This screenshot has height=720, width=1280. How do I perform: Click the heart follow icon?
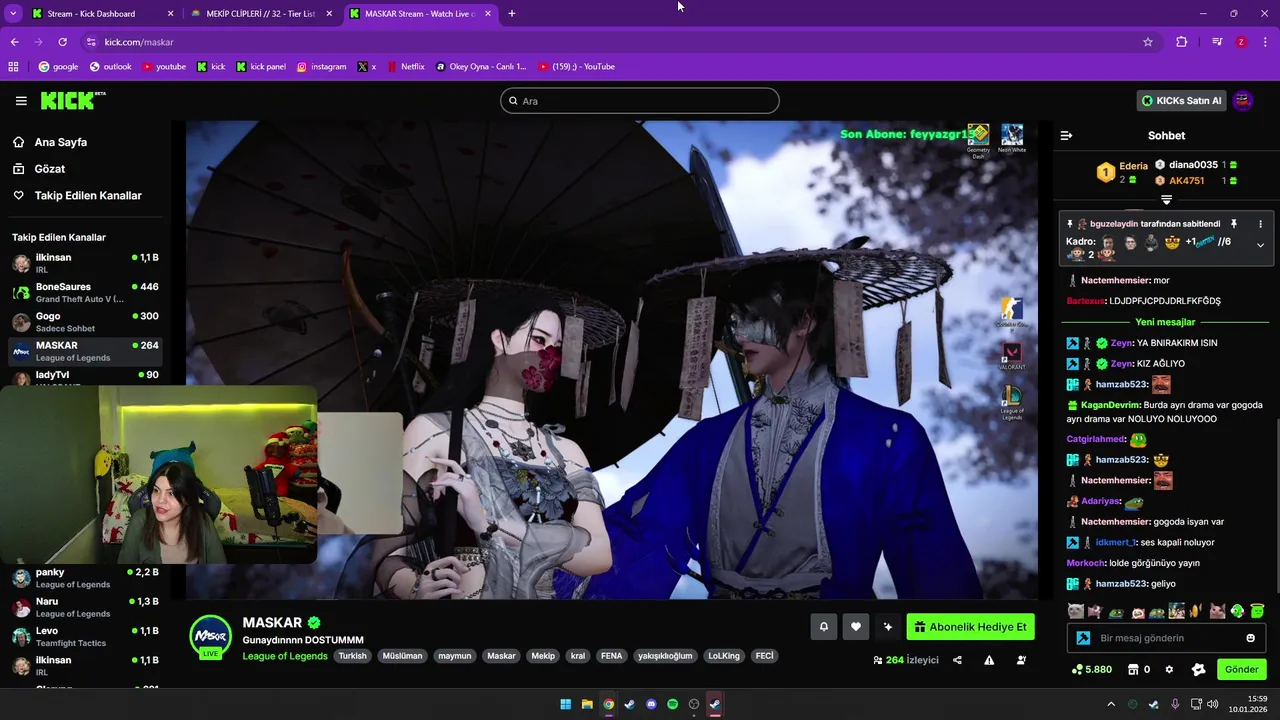coord(855,627)
